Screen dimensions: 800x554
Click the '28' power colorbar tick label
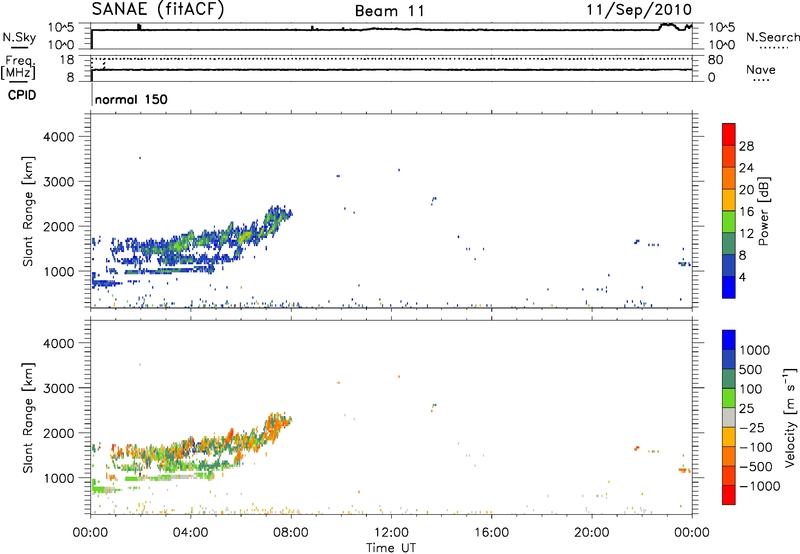coord(746,146)
